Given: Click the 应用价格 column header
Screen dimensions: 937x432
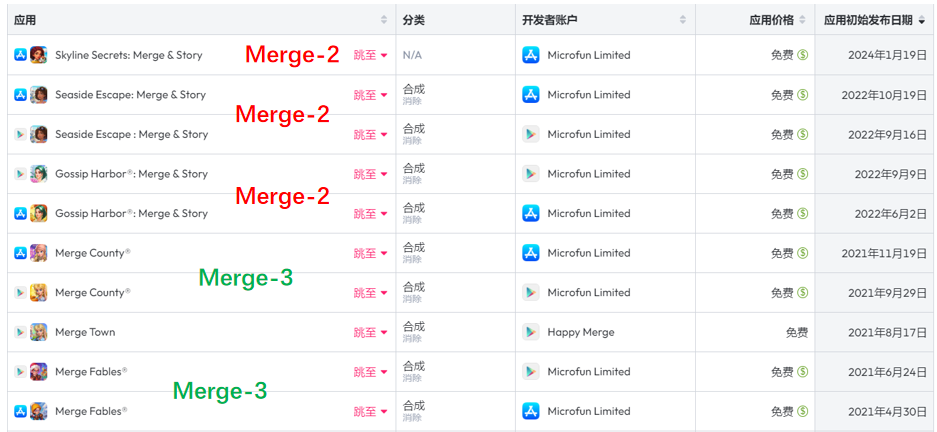Looking at the screenshot, I should [x=771, y=20].
